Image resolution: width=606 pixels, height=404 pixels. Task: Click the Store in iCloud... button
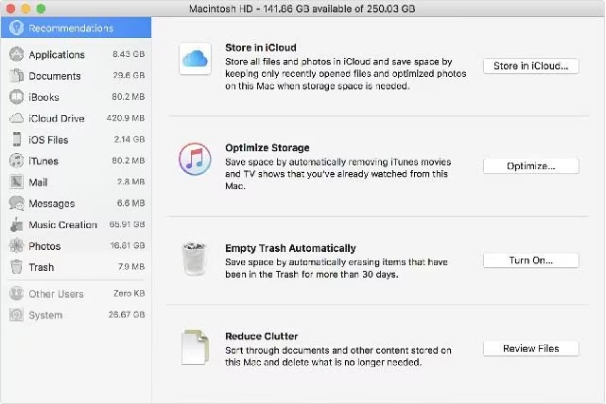(x=531, y=66)
